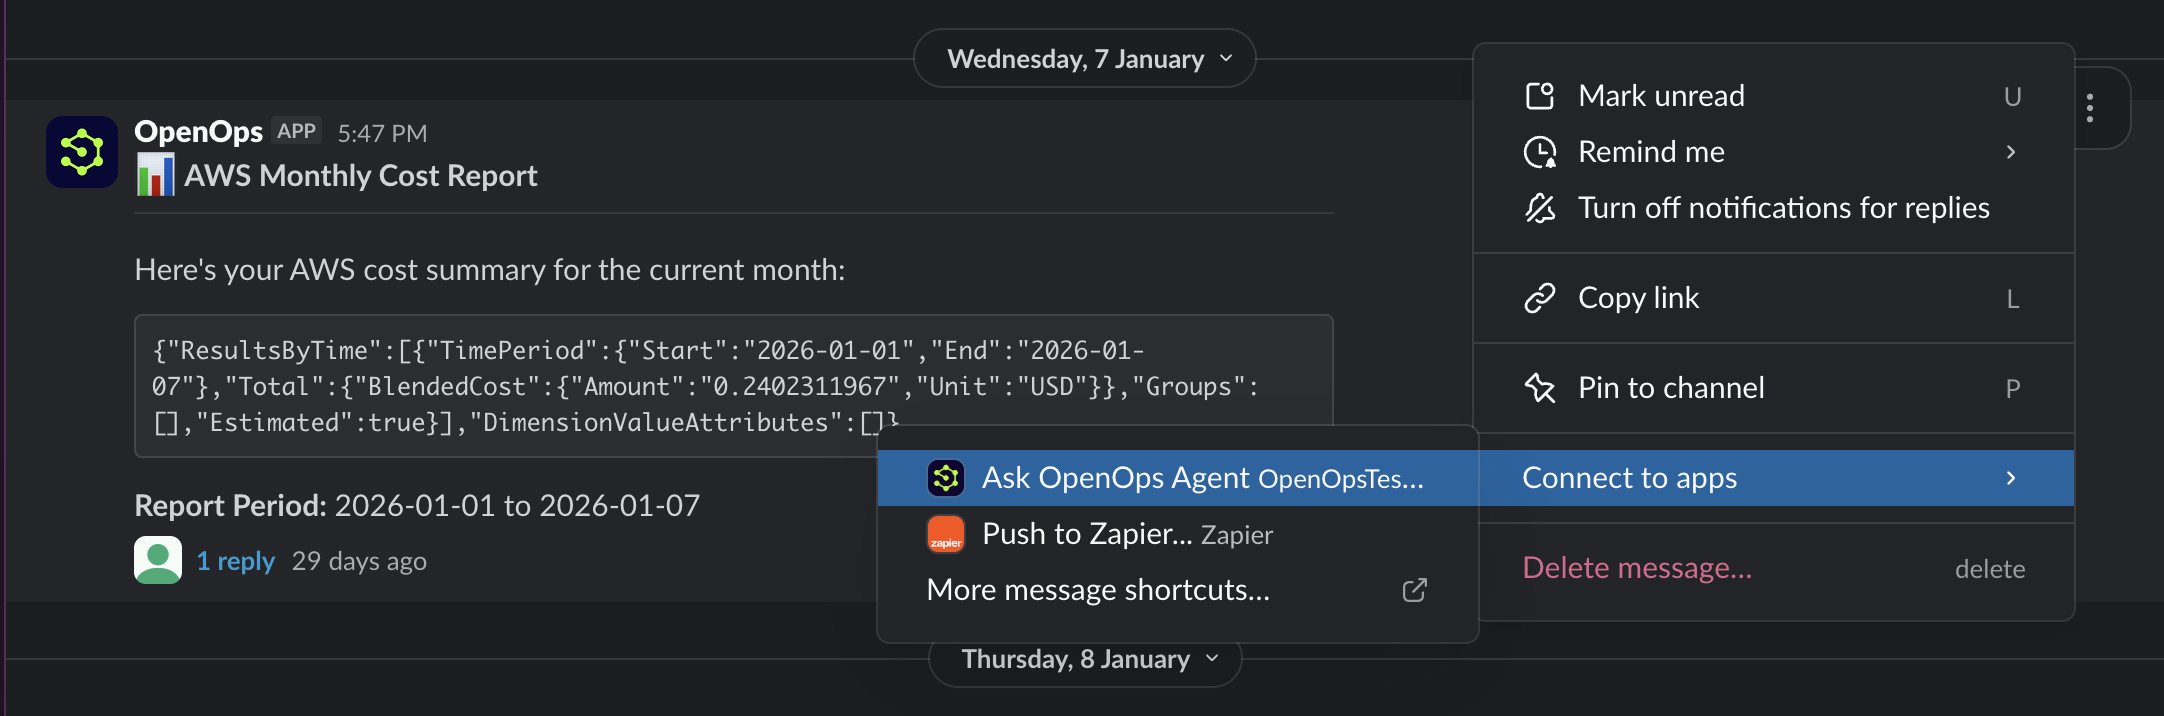Click More message shortcuts
Screen dimensions: 2164x716
(x=1097, y=590)
